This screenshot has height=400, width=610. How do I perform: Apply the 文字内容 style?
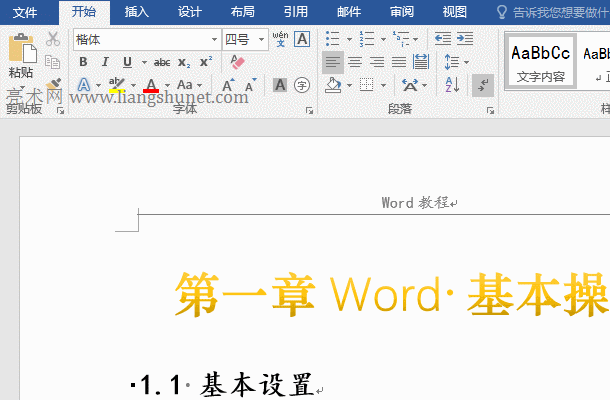540,62
